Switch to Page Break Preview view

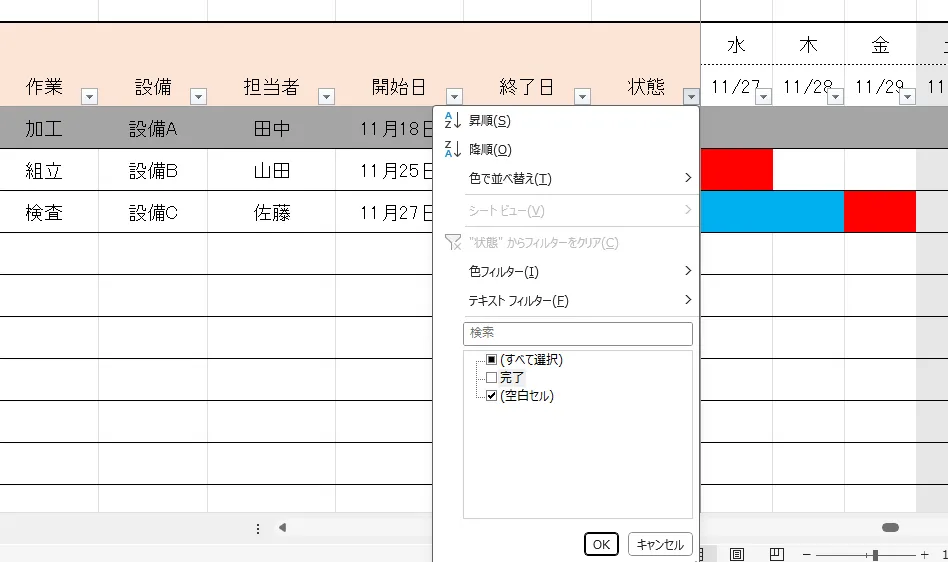[x=777, y=554]
